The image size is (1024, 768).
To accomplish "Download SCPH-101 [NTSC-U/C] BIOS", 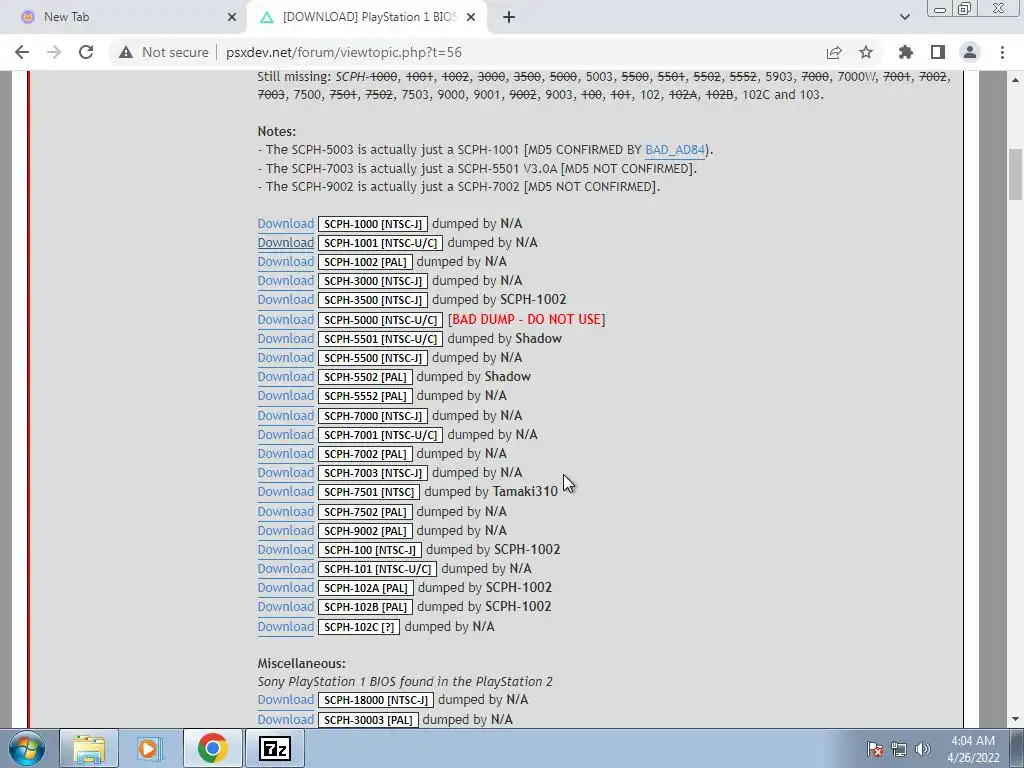I will click(x=285, y=569).
